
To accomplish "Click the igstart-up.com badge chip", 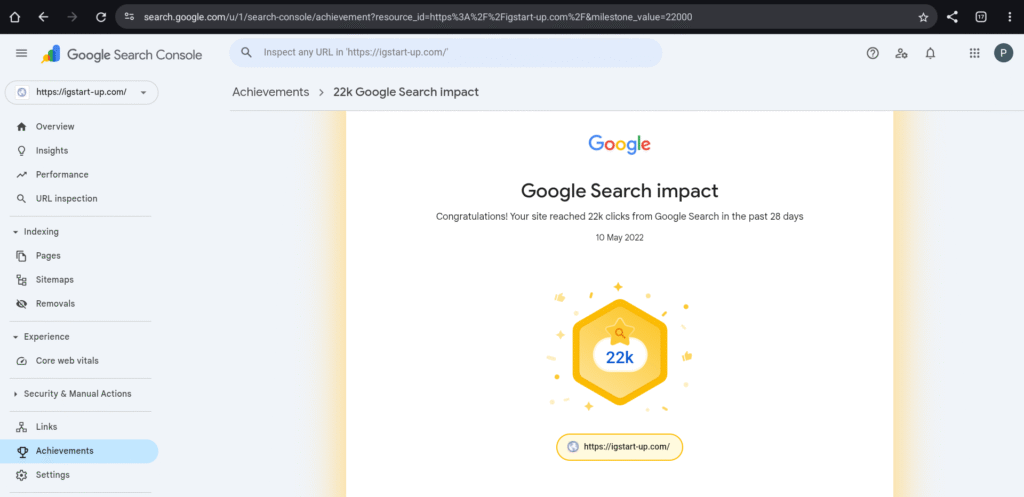I will [x=619, y=447].
